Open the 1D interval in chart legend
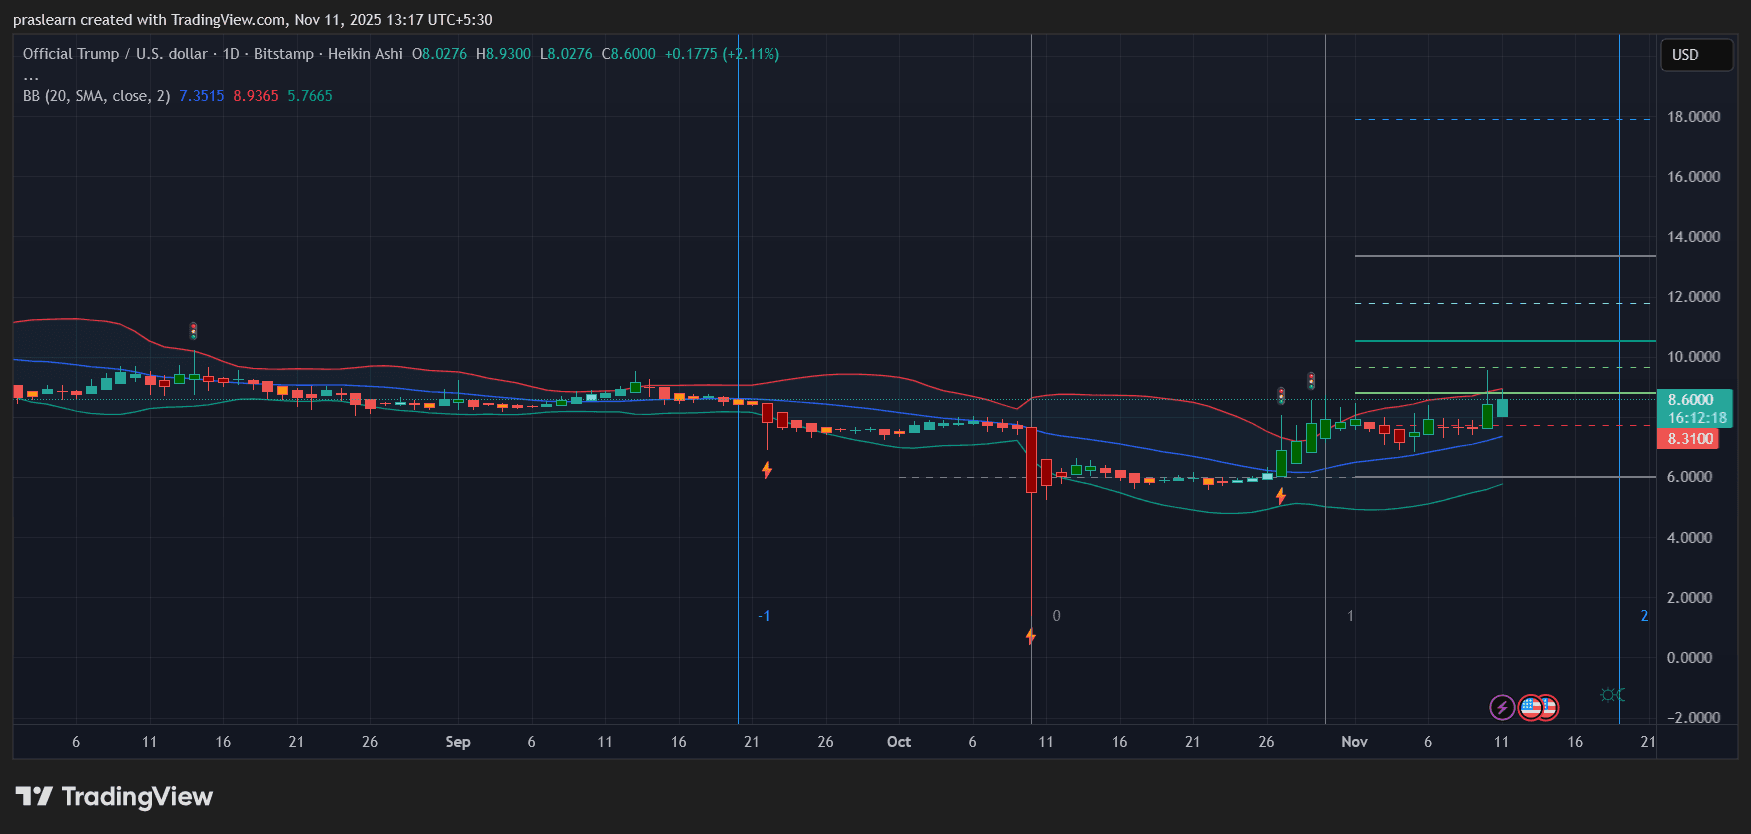1751x834 pixels. (x=231, y=54)
